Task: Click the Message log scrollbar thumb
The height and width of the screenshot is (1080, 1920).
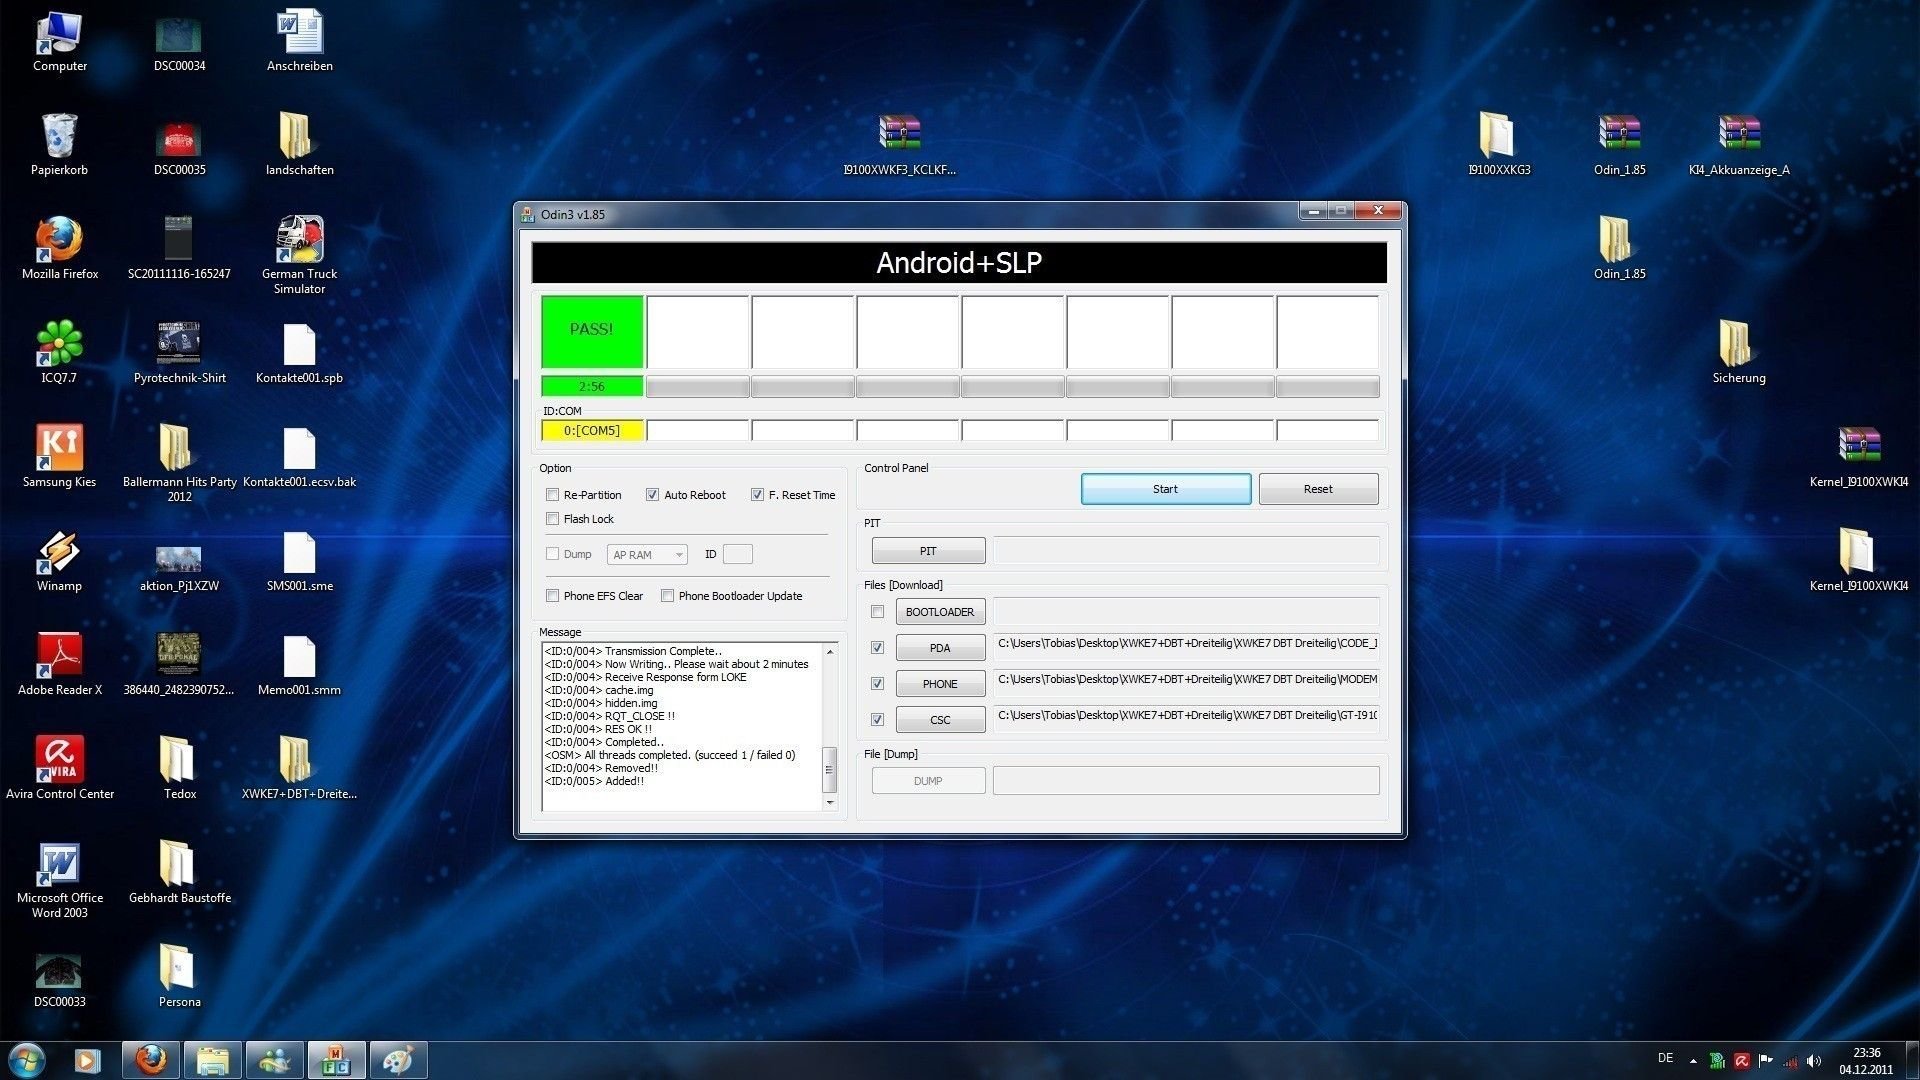Action: 829,770
